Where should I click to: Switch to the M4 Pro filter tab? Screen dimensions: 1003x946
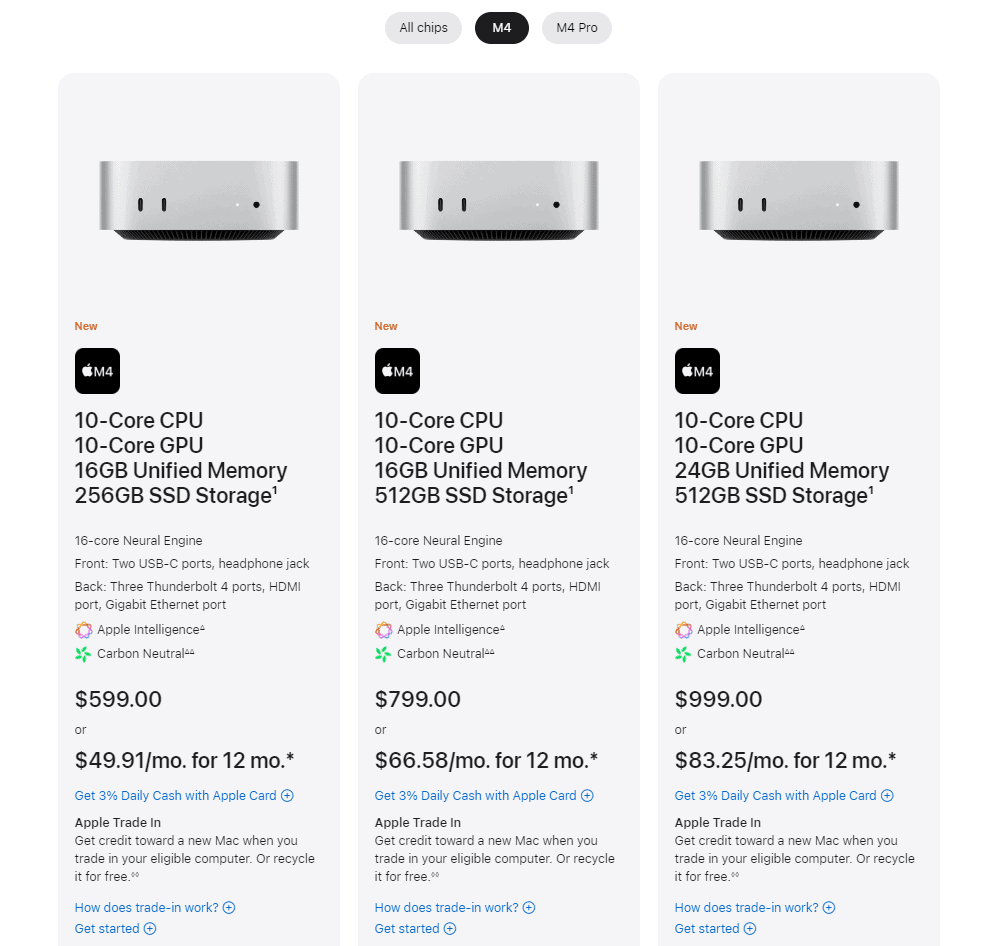[x=576, y=28]
